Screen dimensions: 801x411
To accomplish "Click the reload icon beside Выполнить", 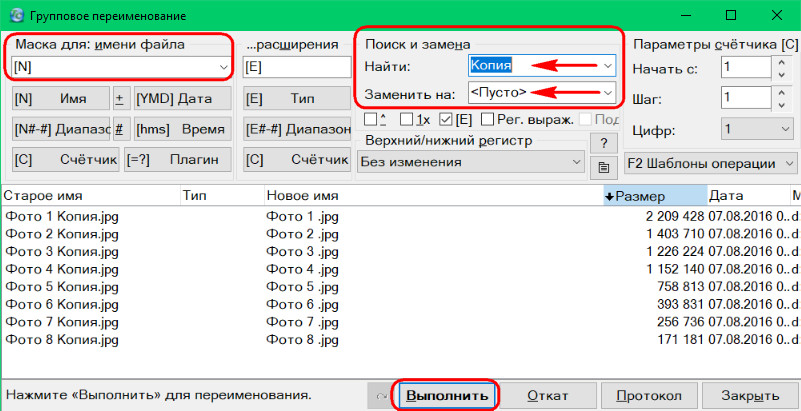I will (x=381, y=396).
